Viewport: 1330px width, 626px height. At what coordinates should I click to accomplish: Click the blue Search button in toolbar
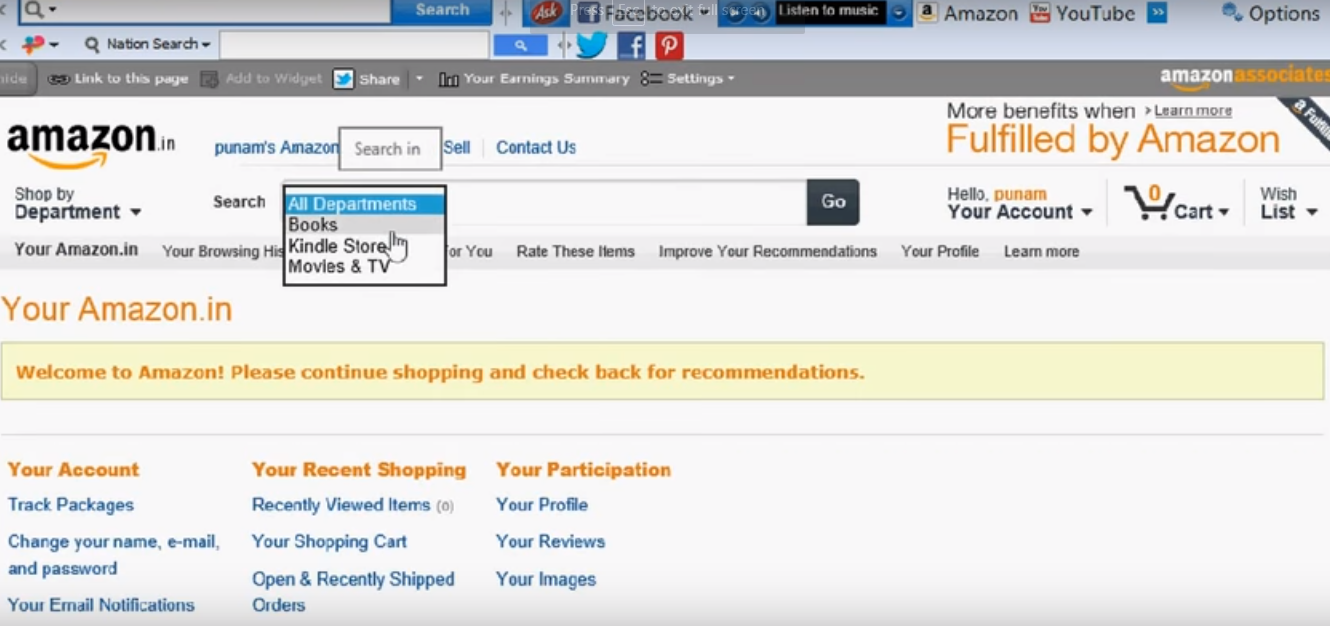tap(442, 10)
